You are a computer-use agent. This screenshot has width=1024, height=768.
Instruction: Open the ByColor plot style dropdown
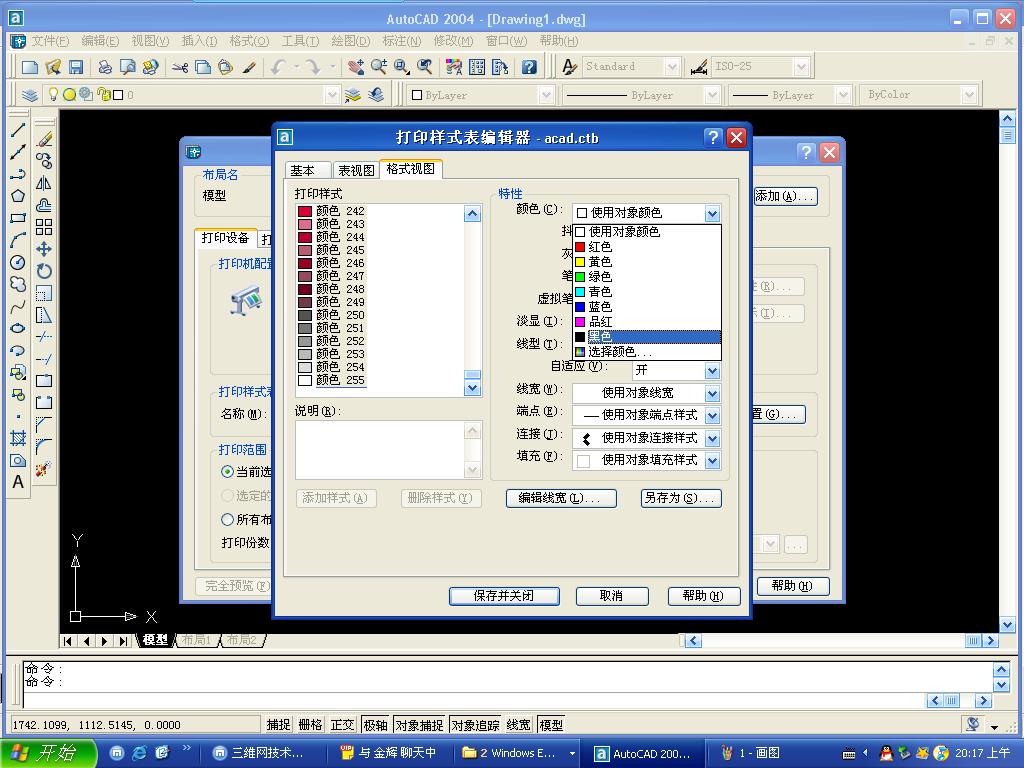(x=969, y=95)
